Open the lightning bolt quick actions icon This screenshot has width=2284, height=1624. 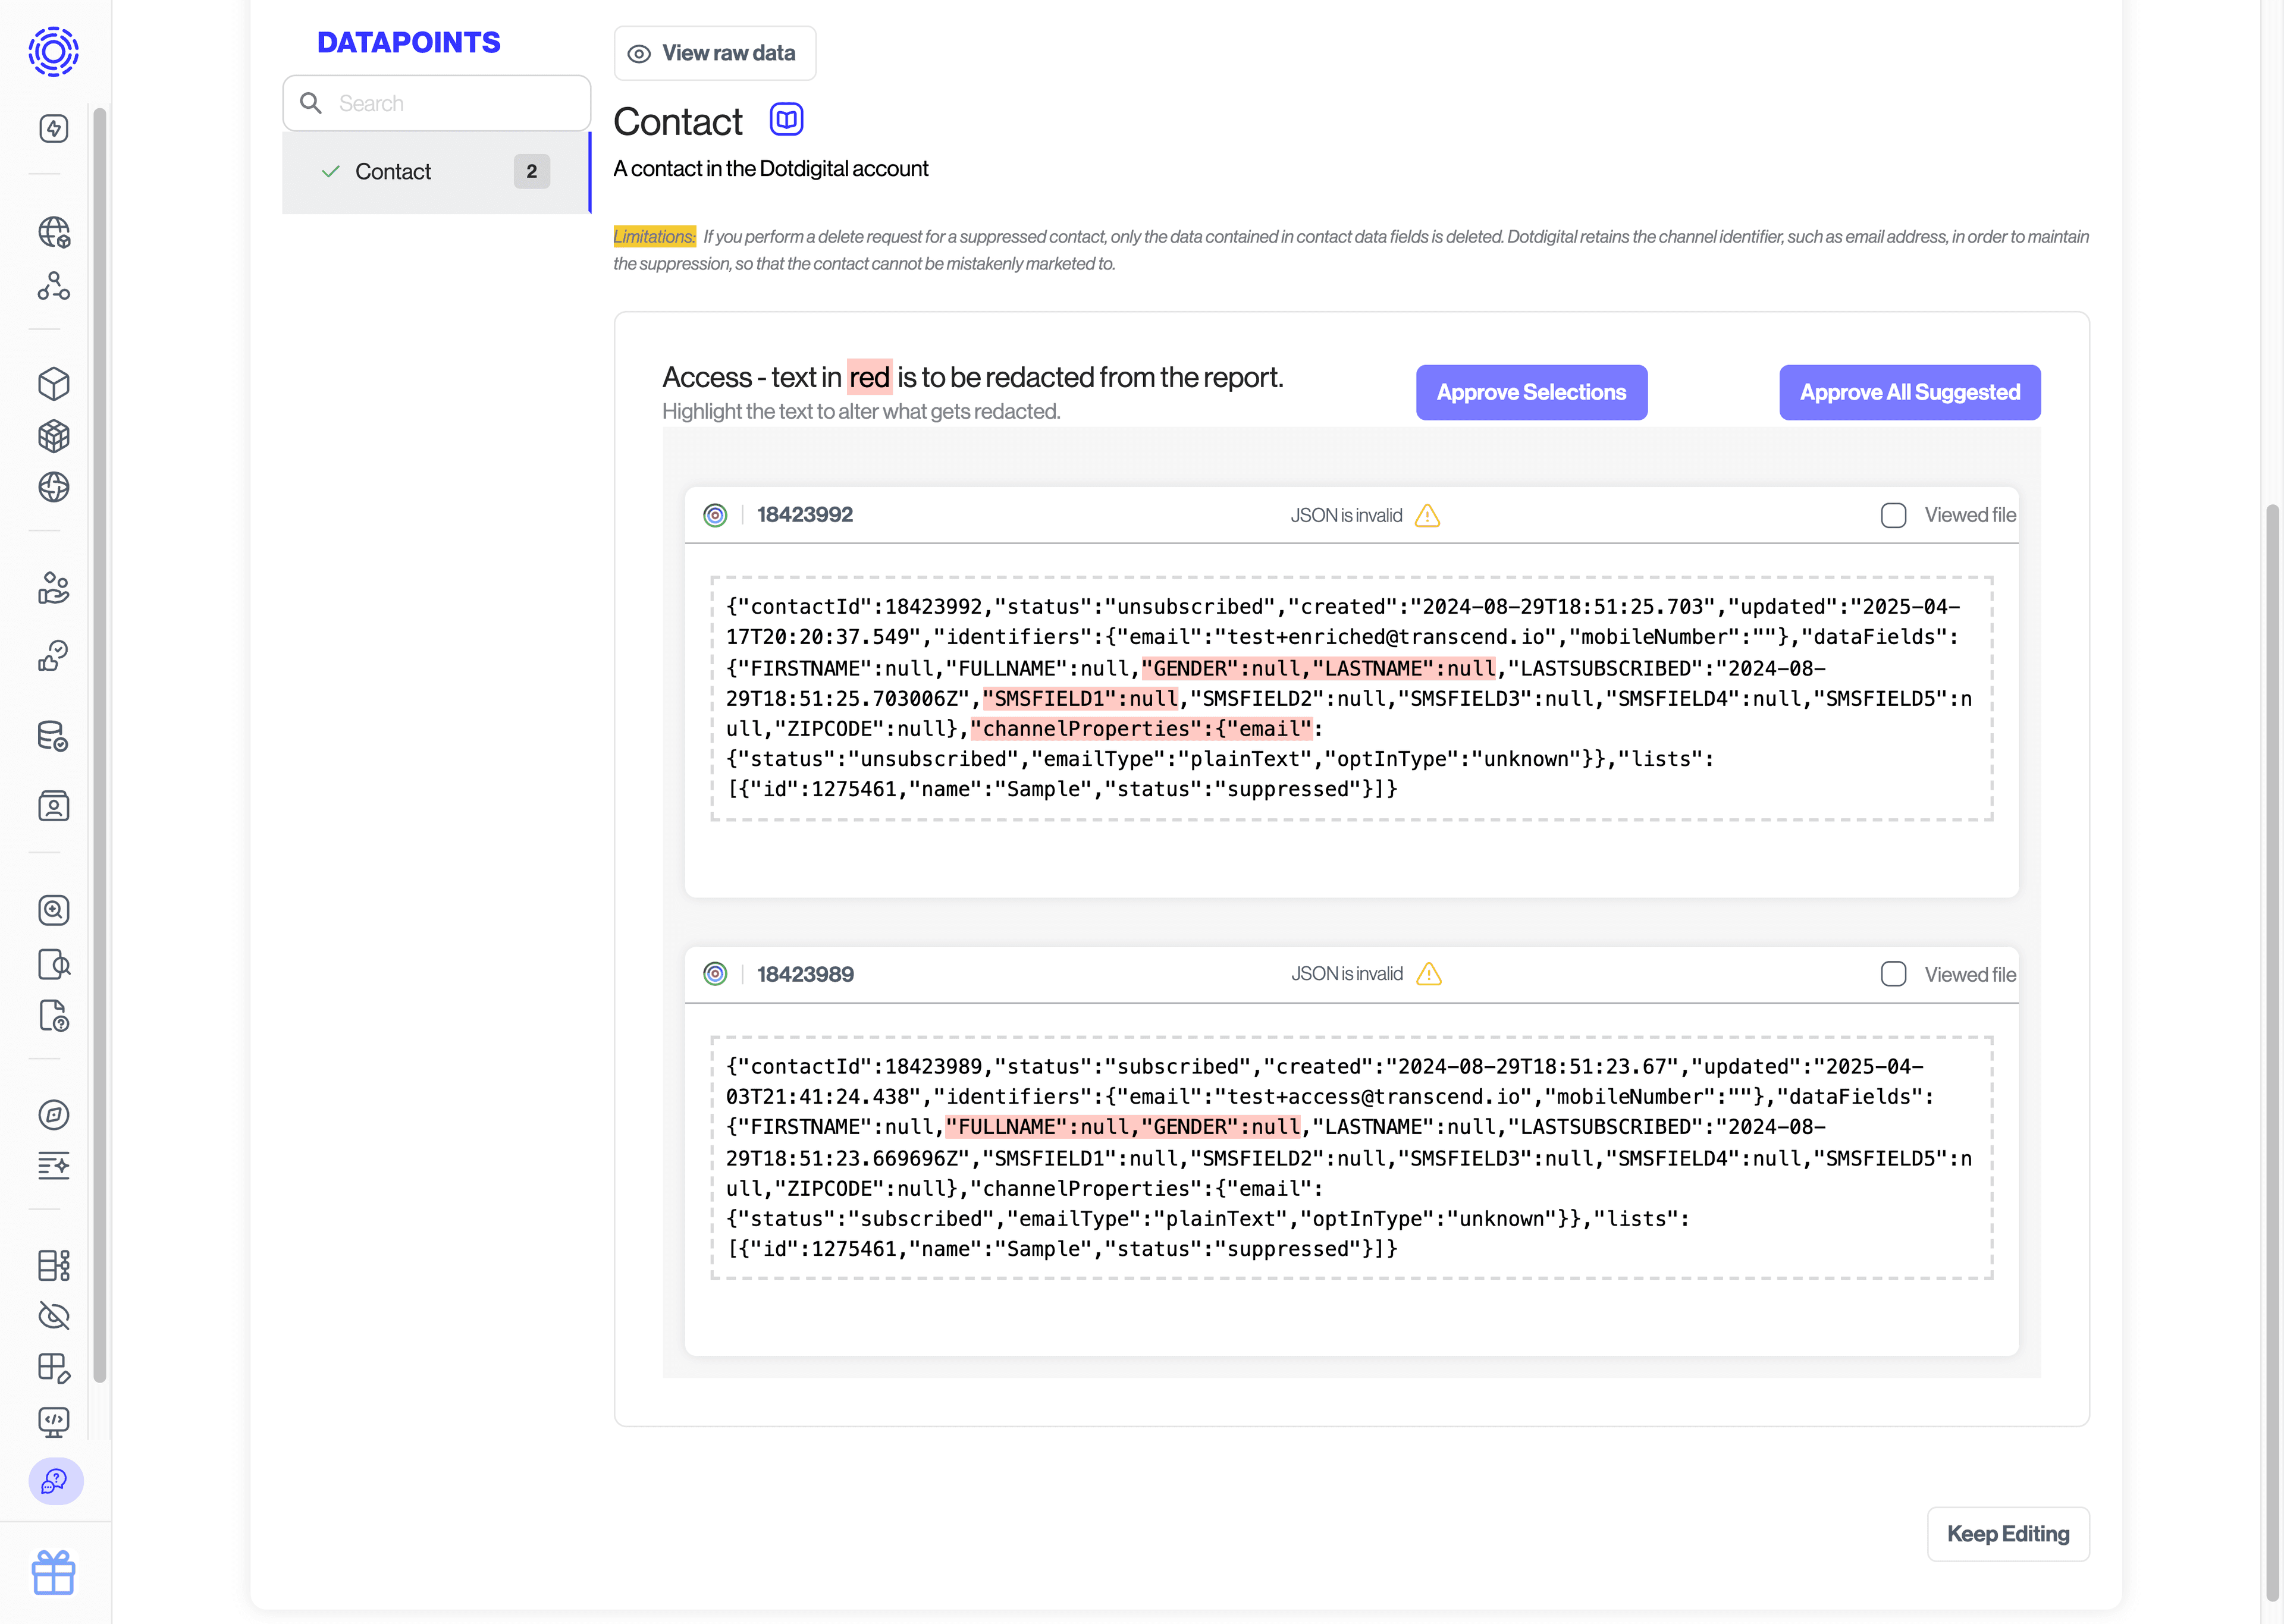[54, 128]
